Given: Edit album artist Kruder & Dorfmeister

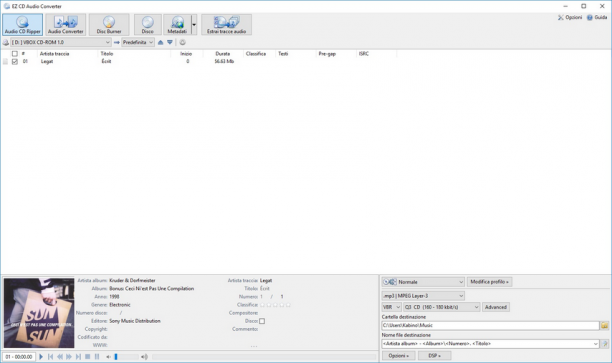Looking at the screenshot, I should pos(132,280).
